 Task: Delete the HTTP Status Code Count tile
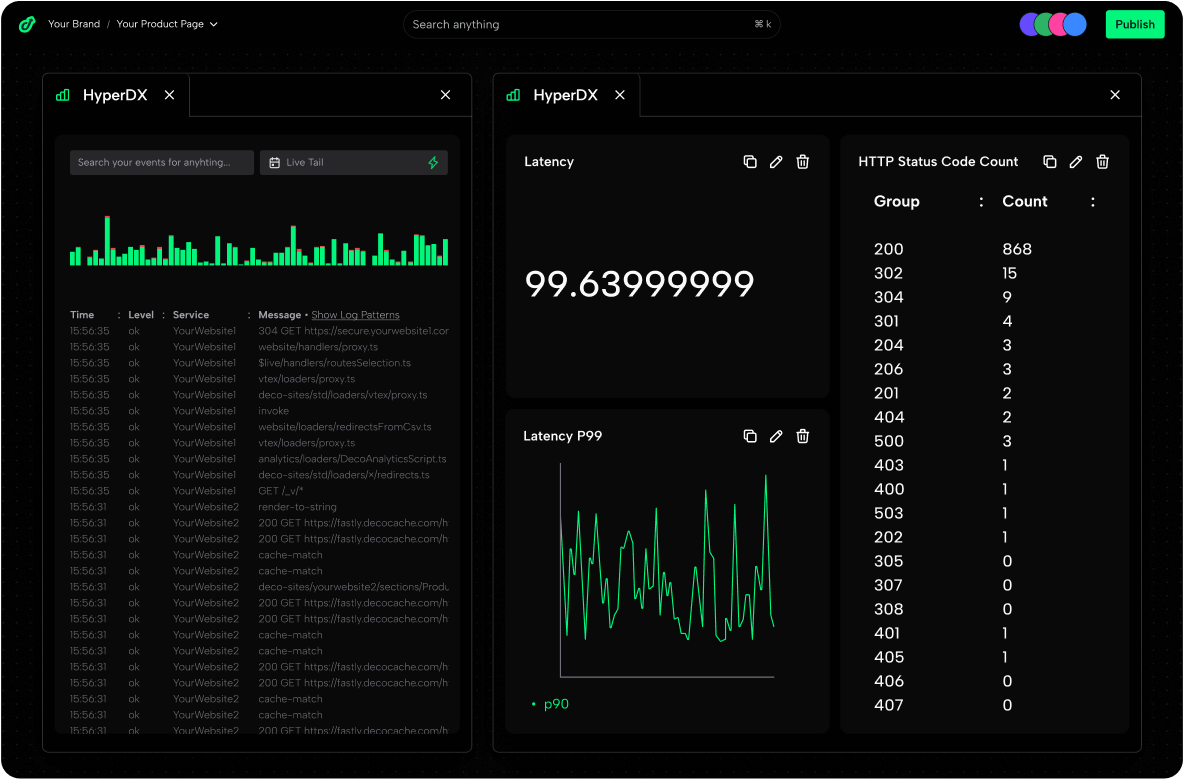1102,162
